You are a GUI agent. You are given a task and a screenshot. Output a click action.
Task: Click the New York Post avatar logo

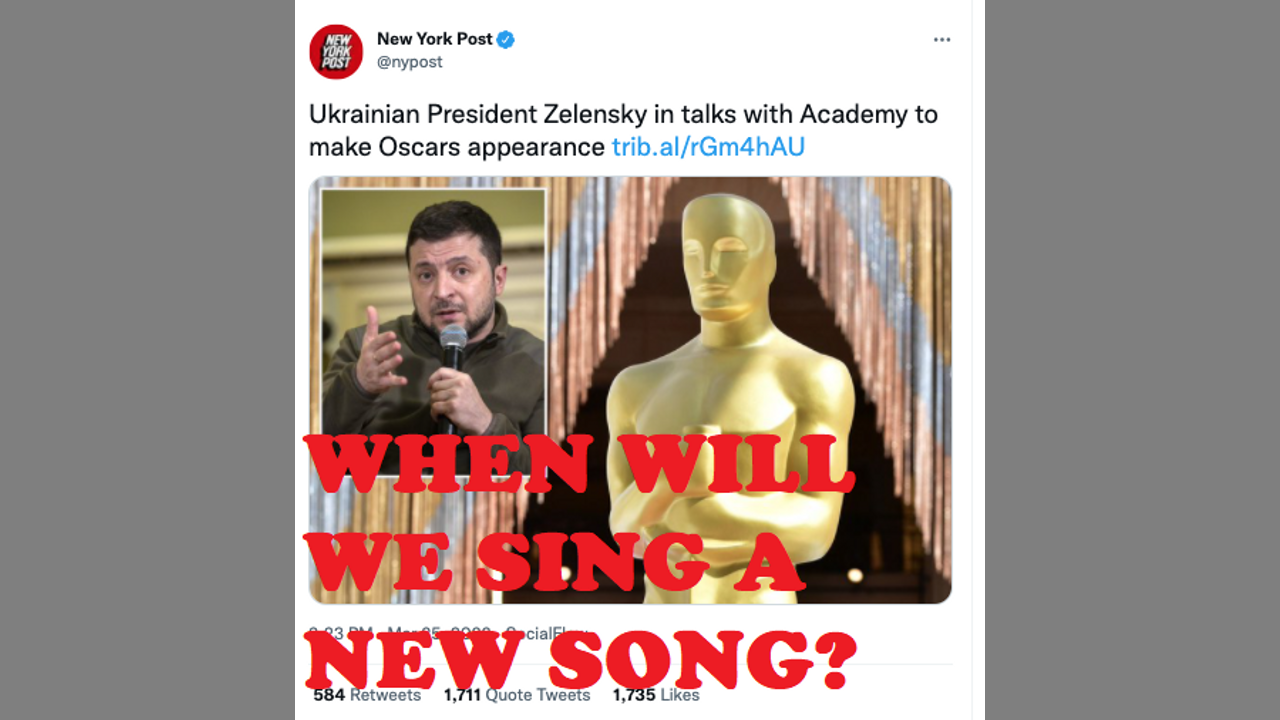(336, 52)
